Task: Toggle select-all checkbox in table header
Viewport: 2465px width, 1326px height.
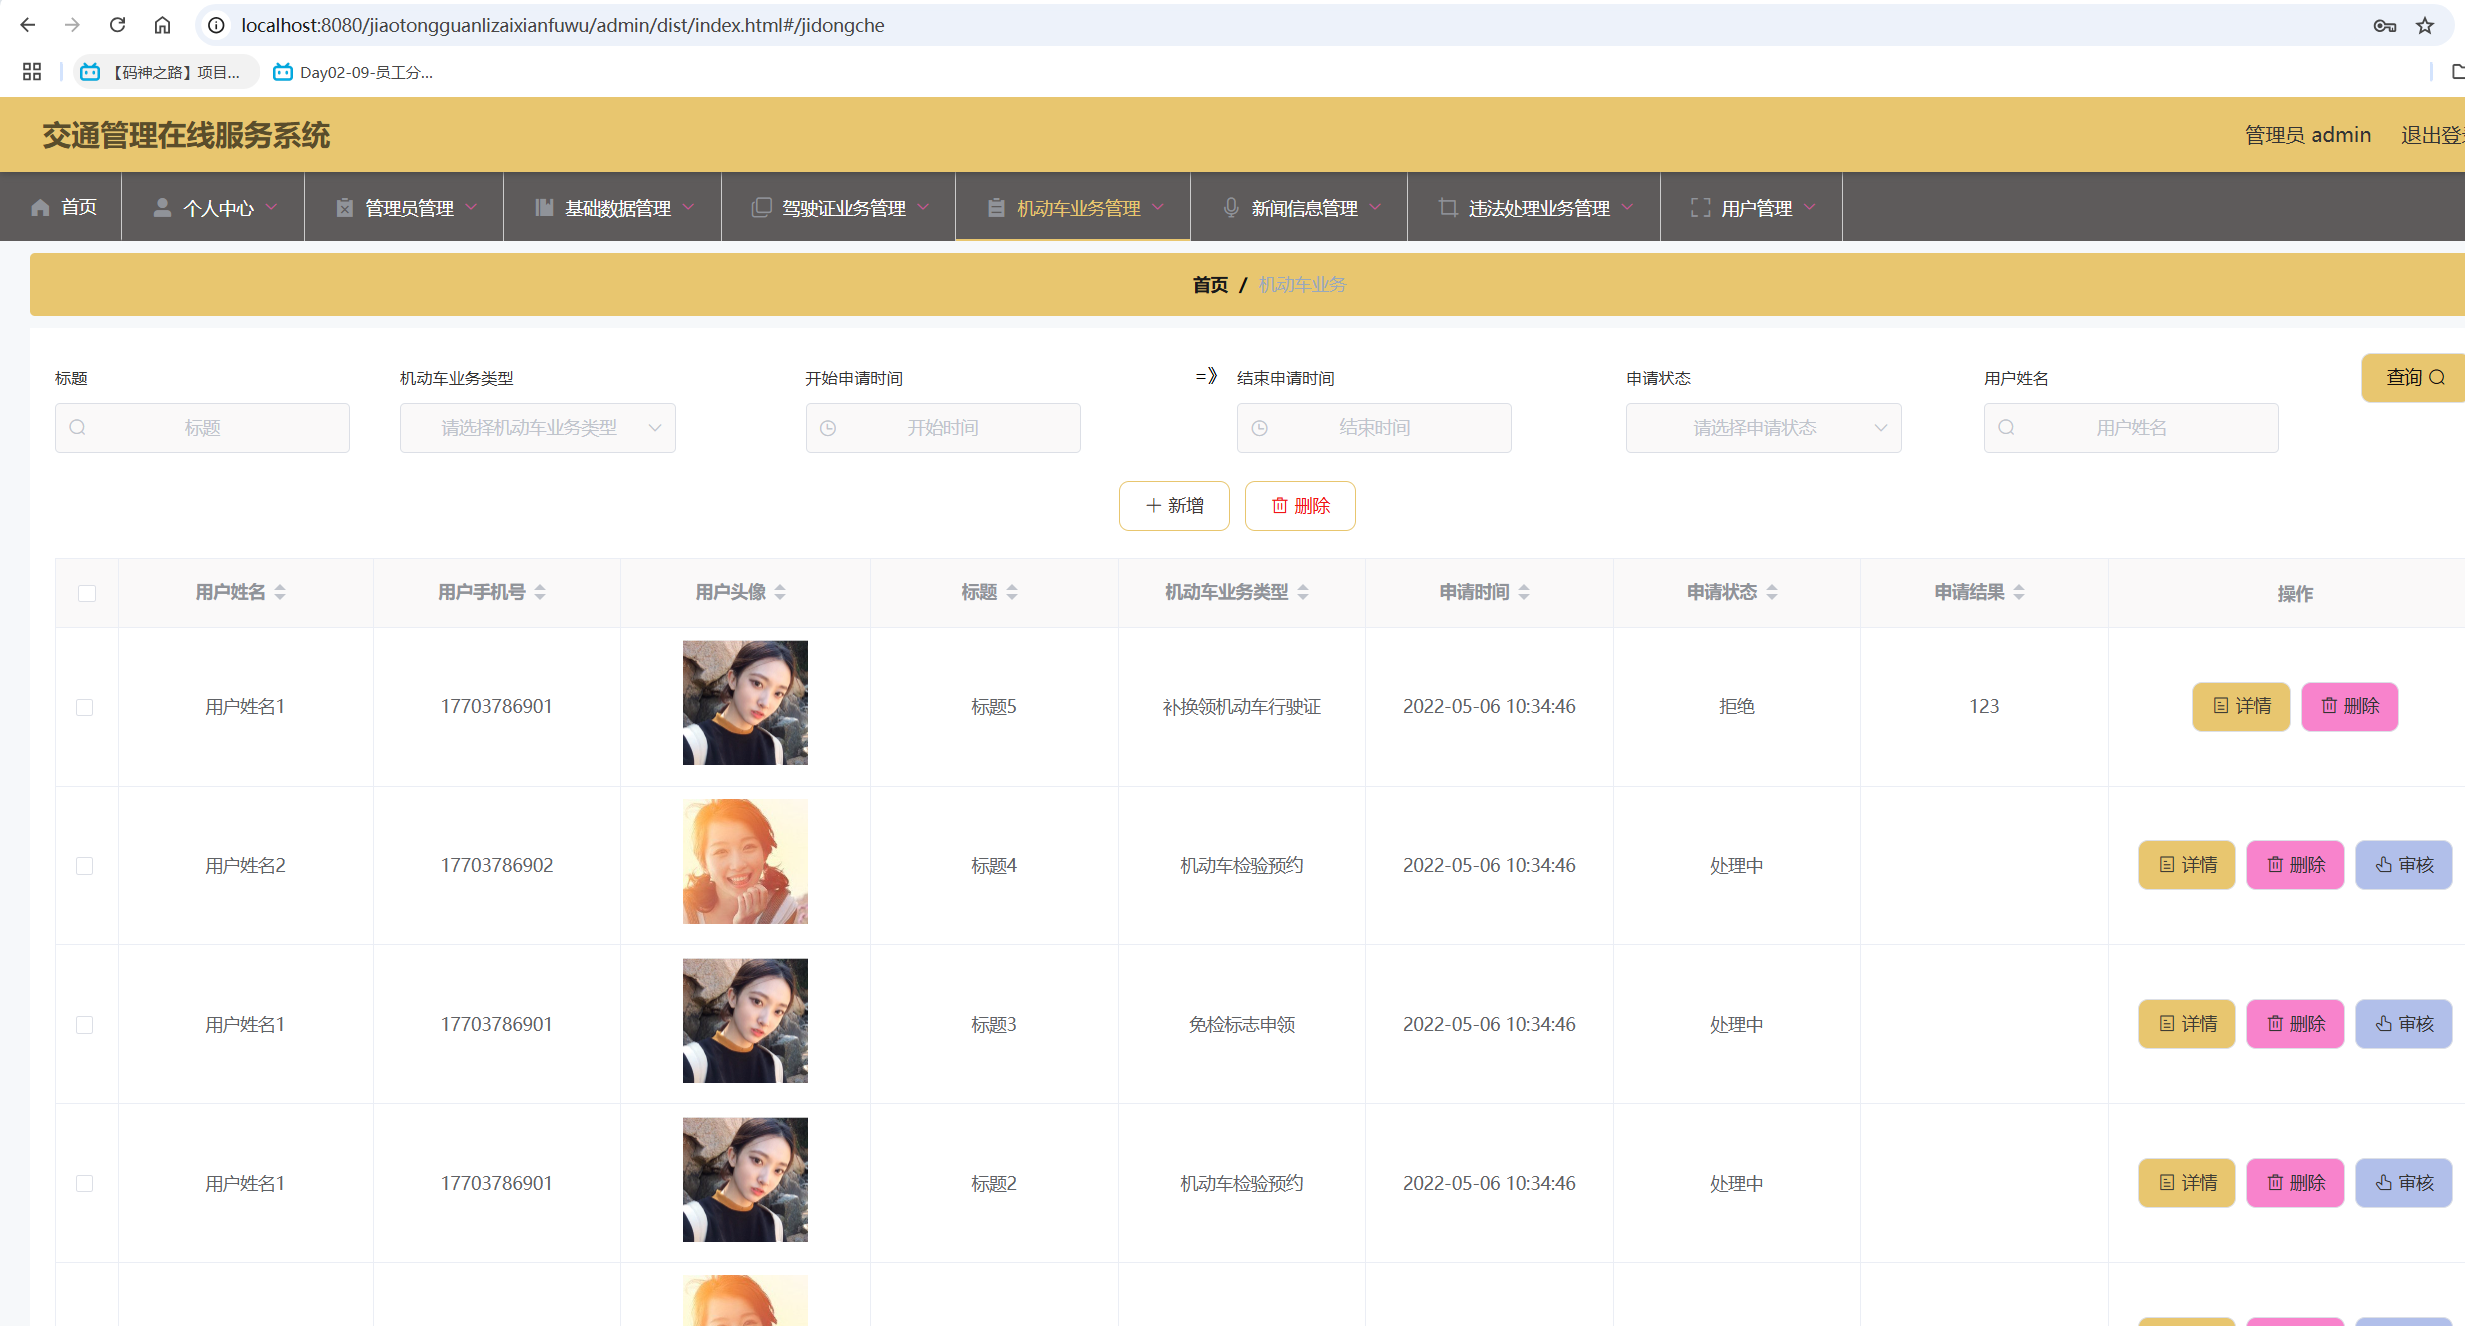Action: pyautogui.click(x=87, y=593)
